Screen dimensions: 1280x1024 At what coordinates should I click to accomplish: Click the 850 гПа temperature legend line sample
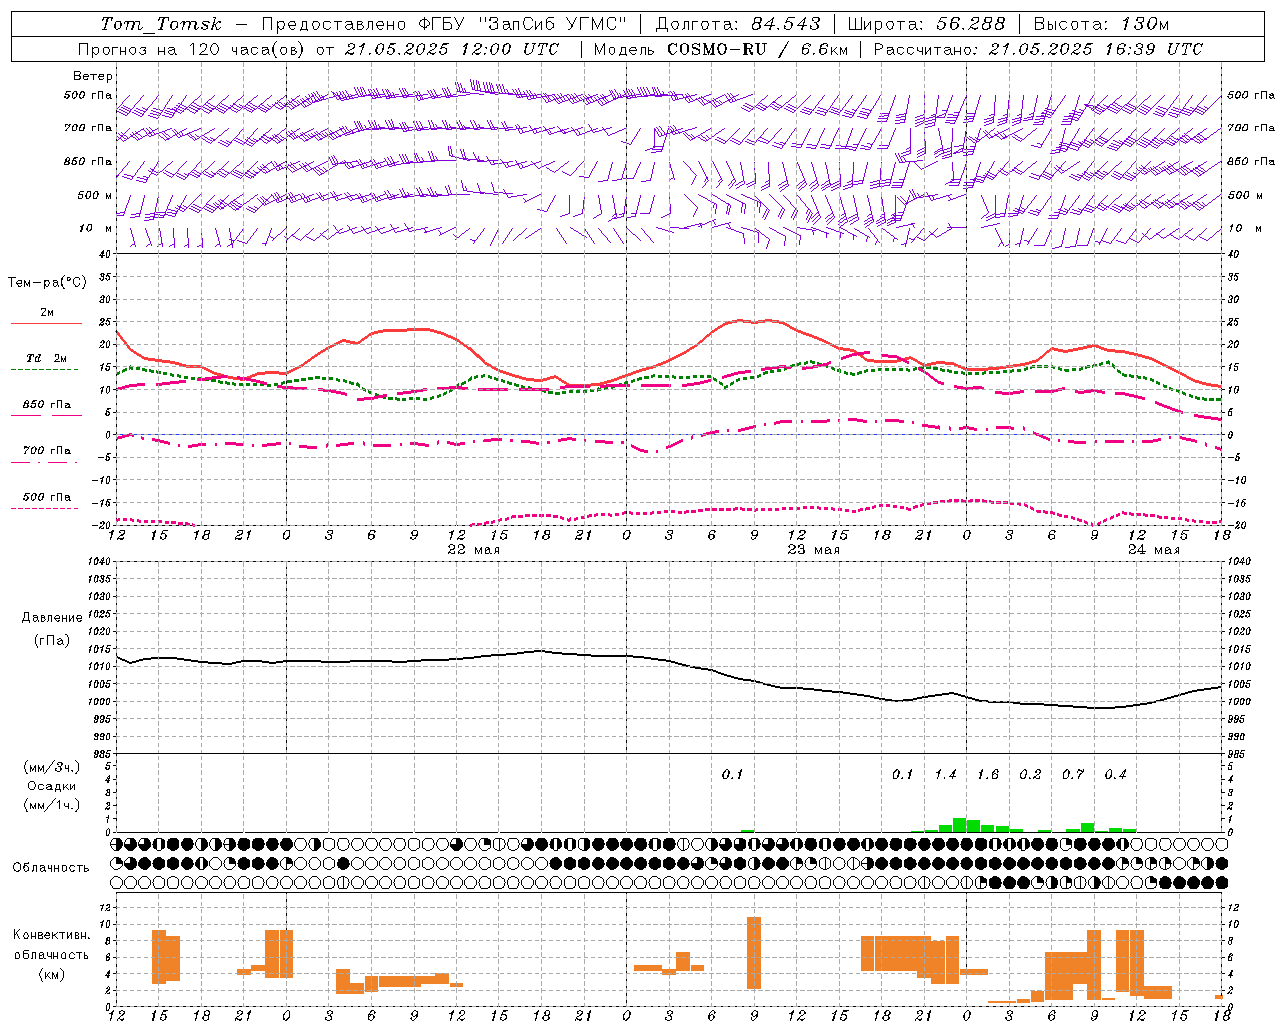(47, 415)
